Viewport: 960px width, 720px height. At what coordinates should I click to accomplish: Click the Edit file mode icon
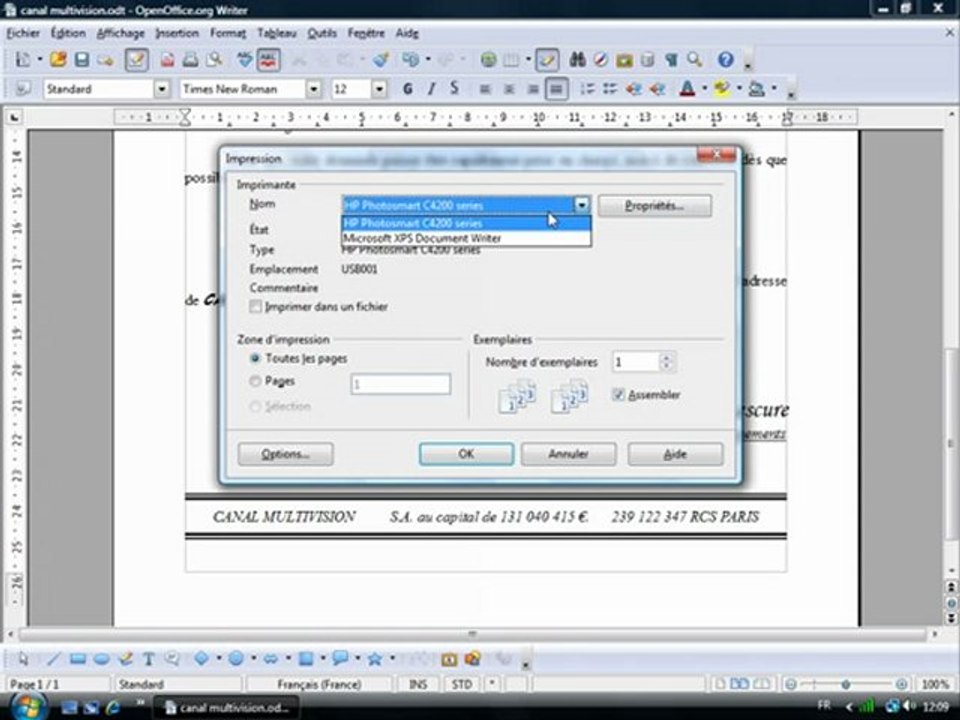click(x=137, y=59)
